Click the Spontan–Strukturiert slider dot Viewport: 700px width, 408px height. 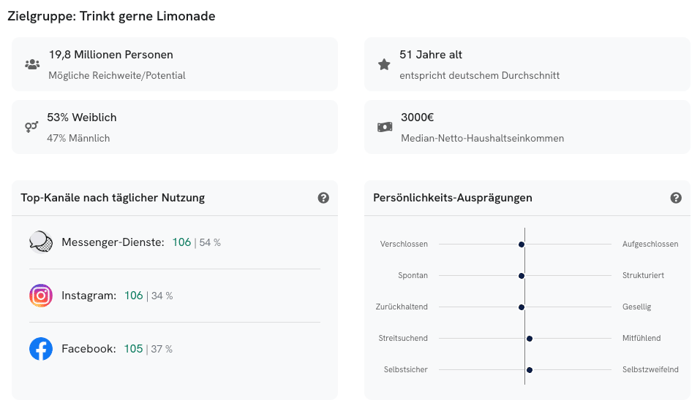coord(521,276)
